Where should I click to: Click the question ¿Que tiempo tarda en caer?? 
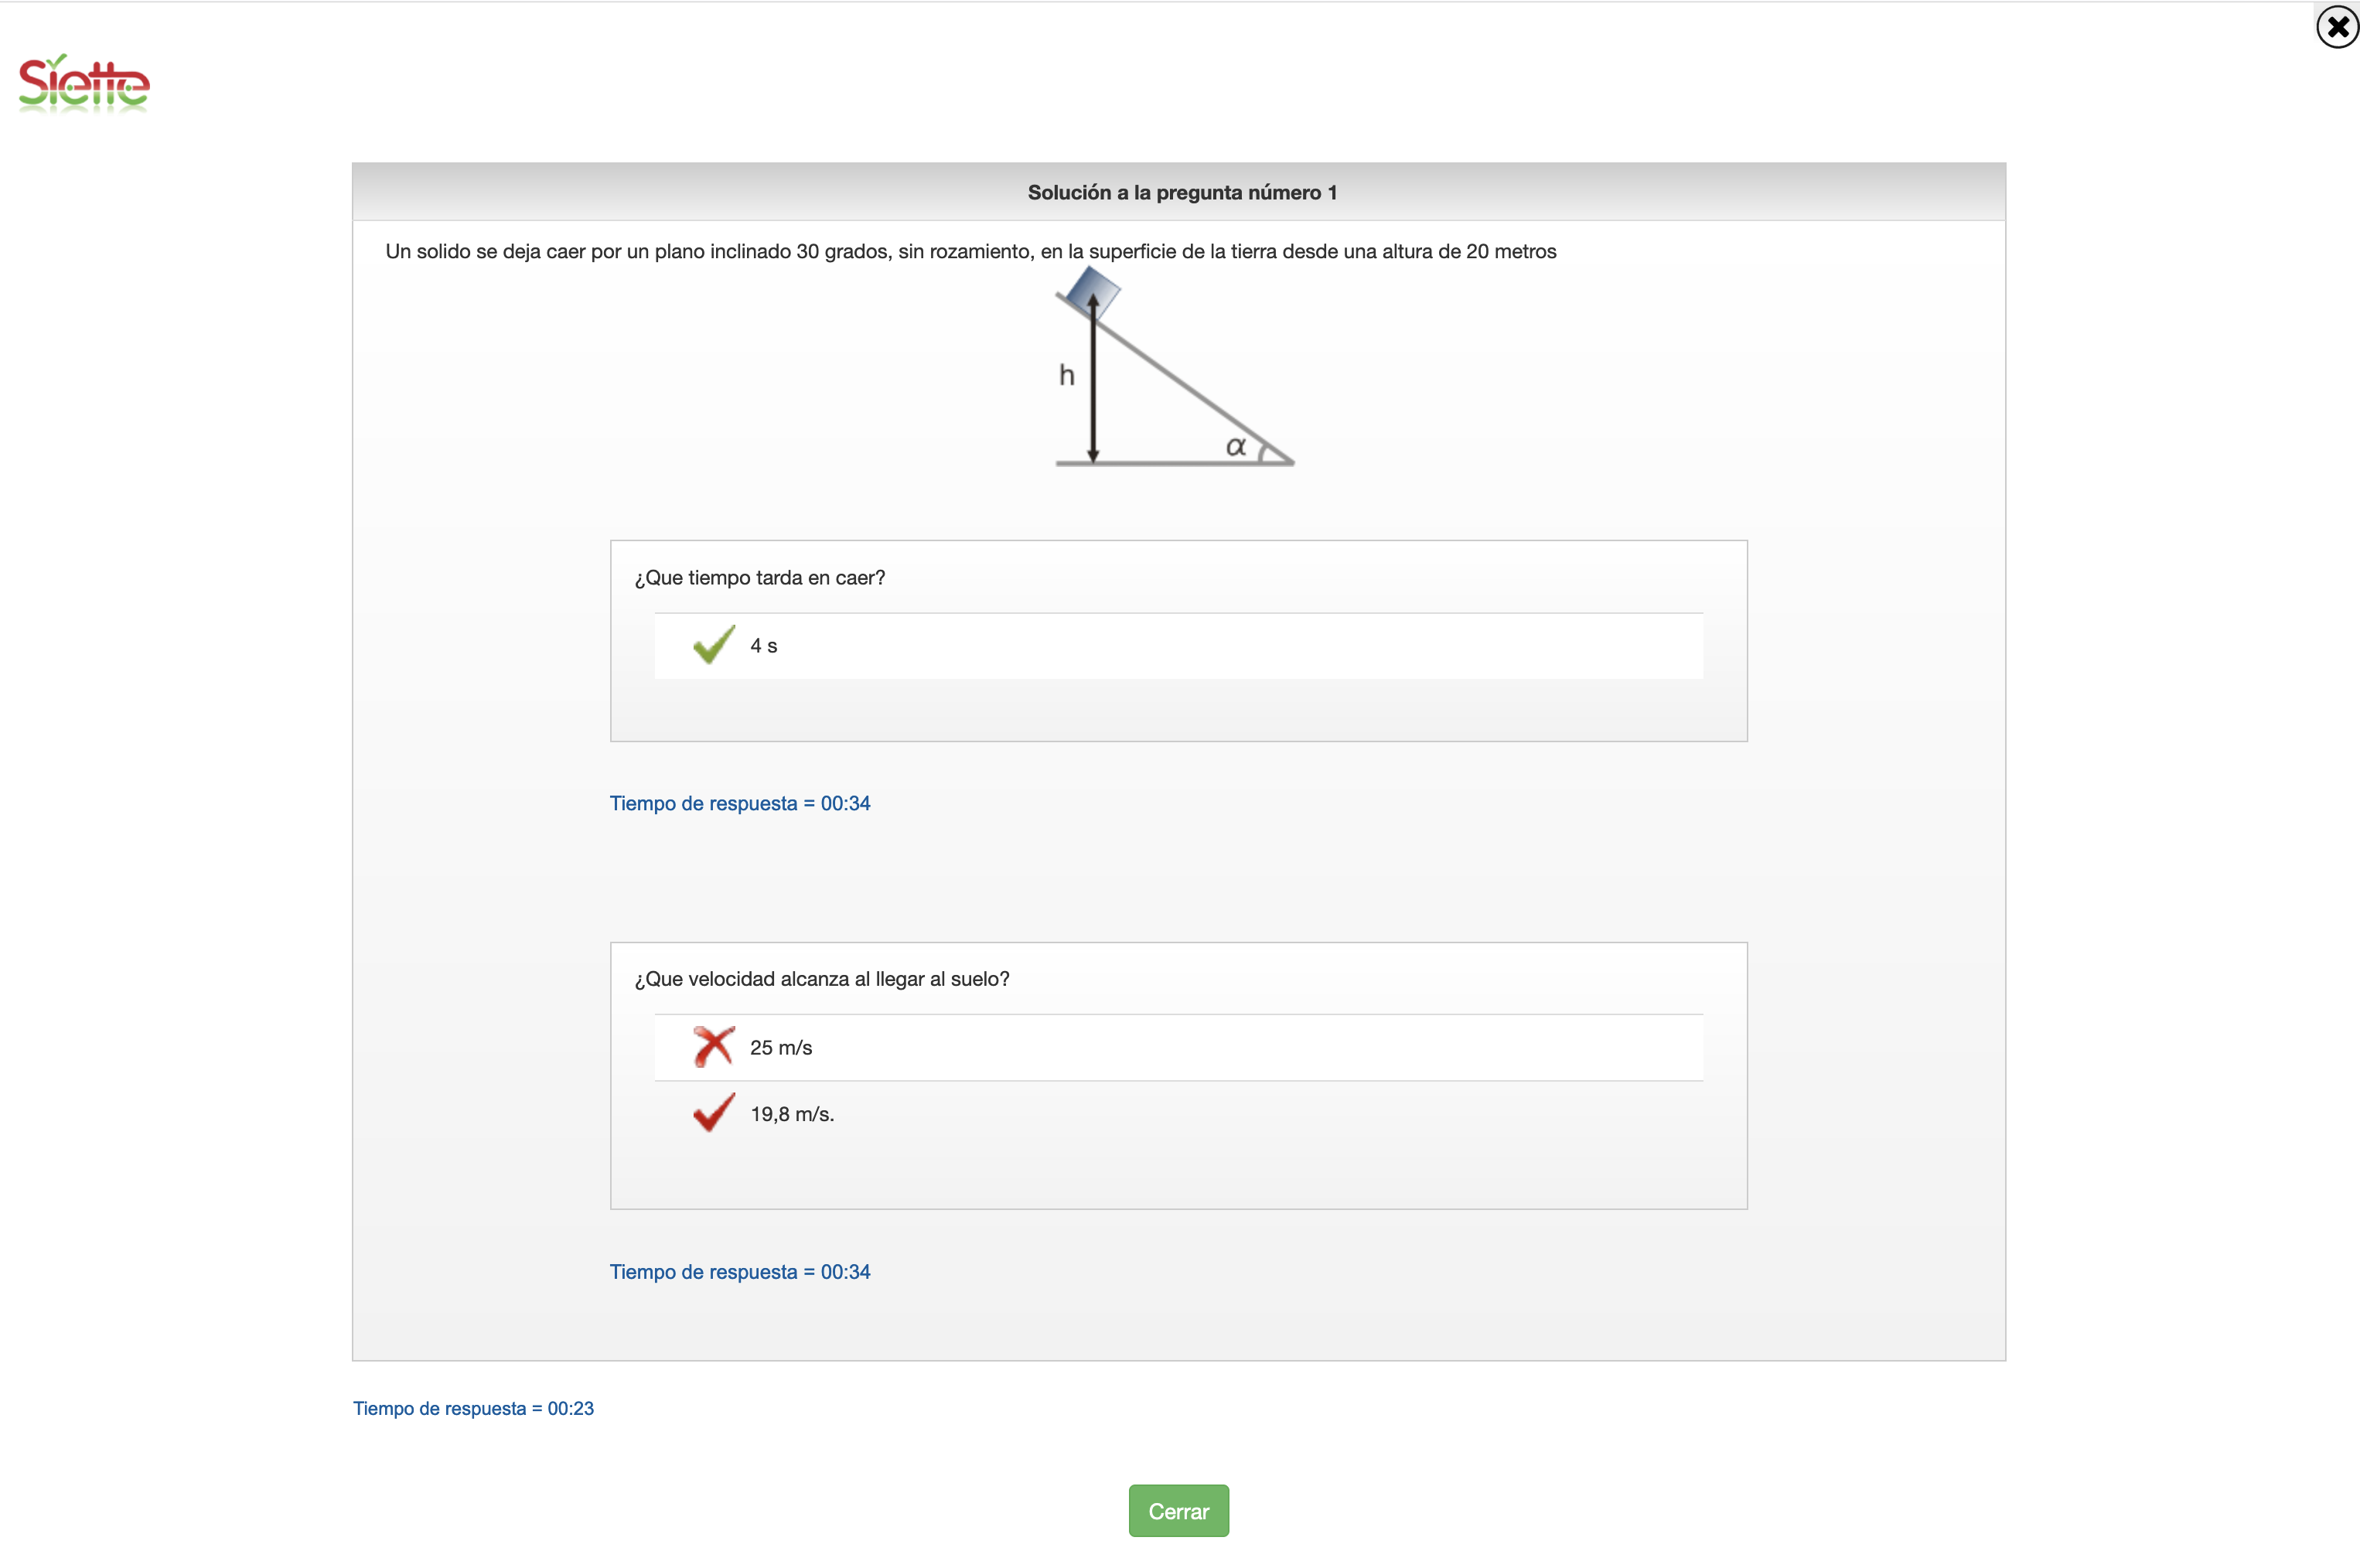[760, 578]
